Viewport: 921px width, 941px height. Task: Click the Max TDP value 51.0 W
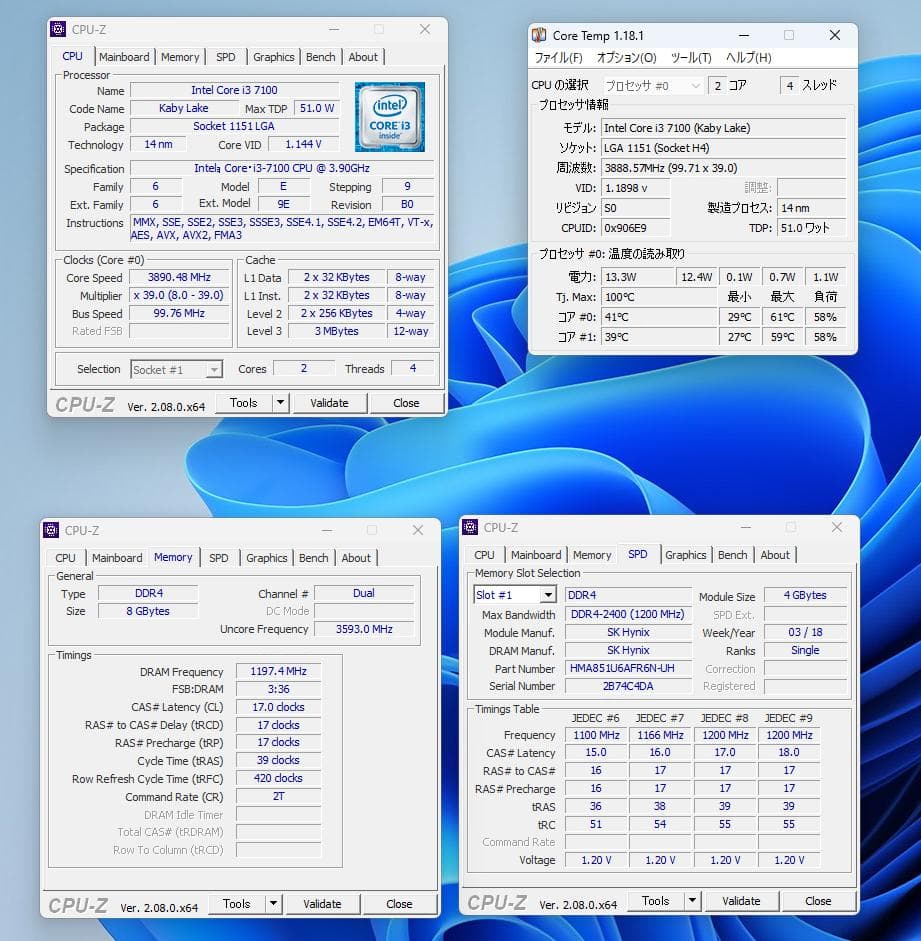pyautogui.click(x=317, y=108)
